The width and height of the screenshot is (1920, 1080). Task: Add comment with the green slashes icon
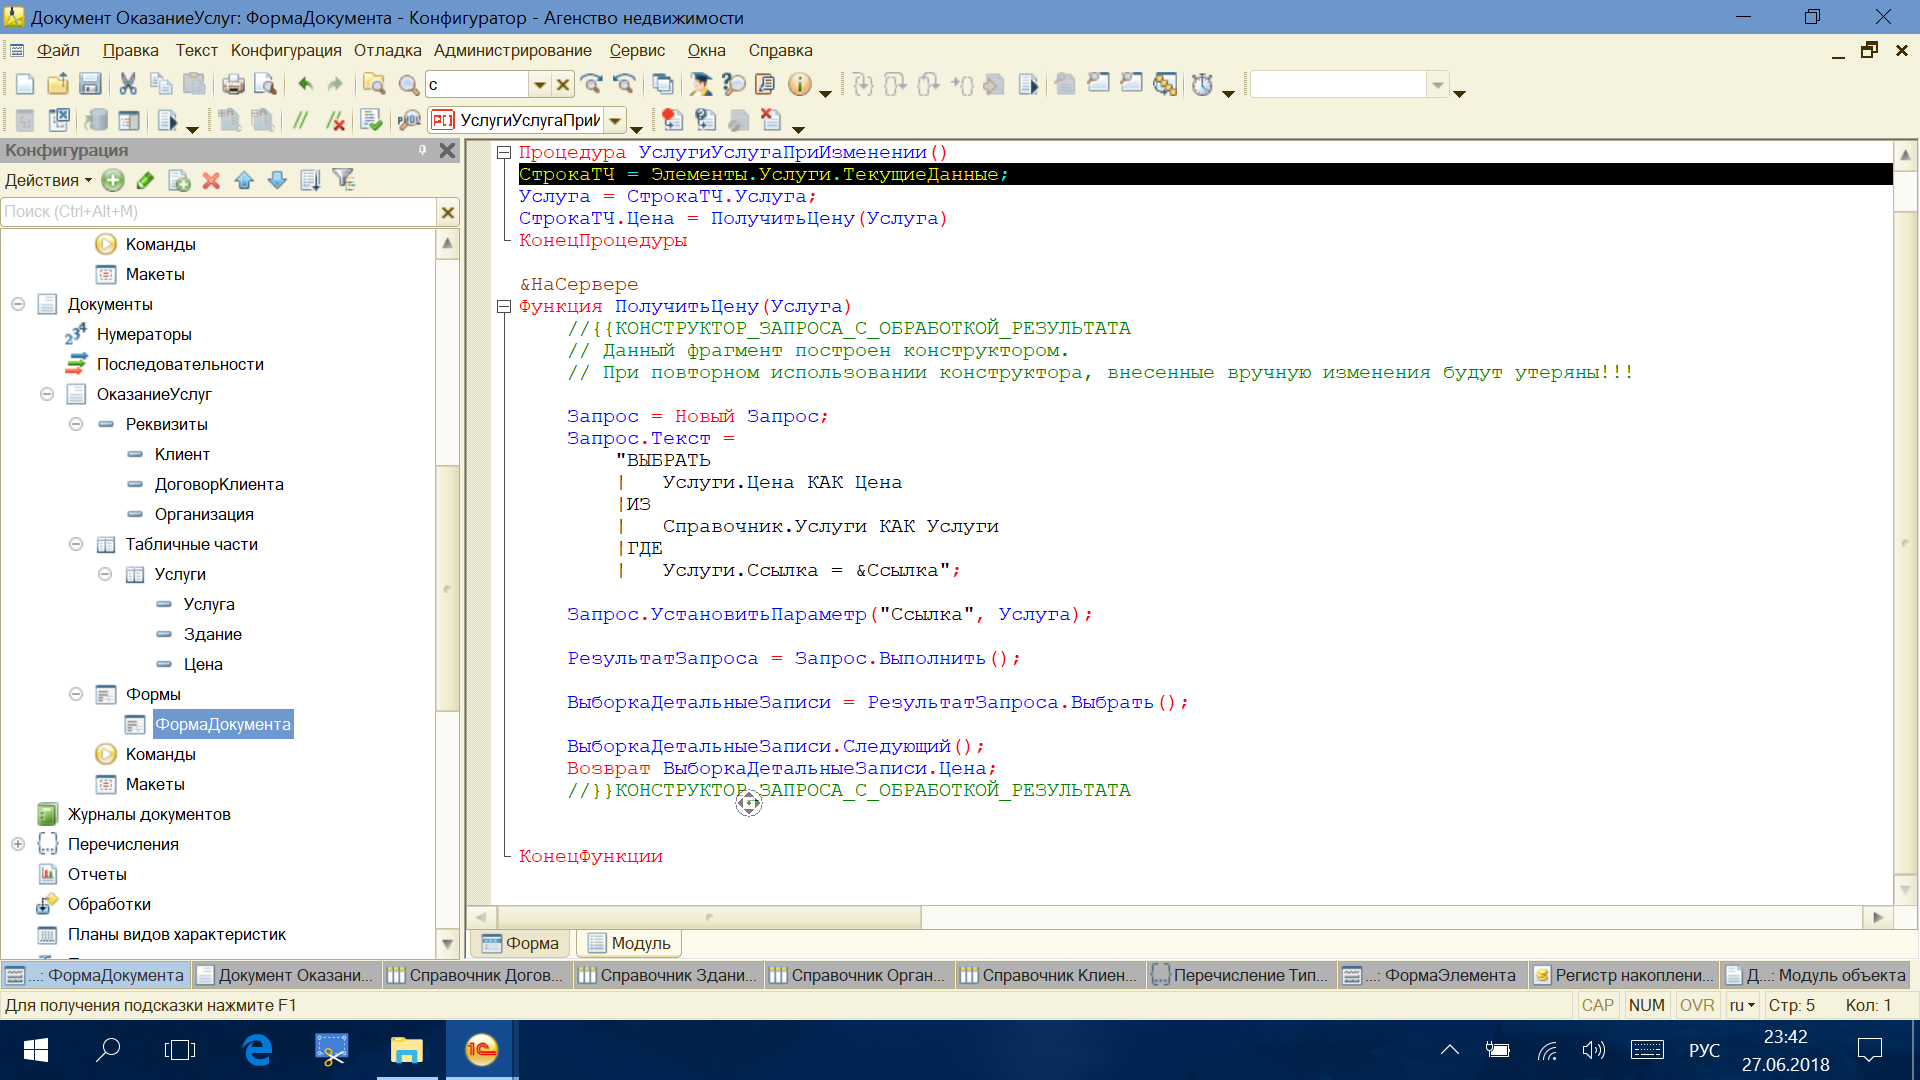(x=300, y=121)
